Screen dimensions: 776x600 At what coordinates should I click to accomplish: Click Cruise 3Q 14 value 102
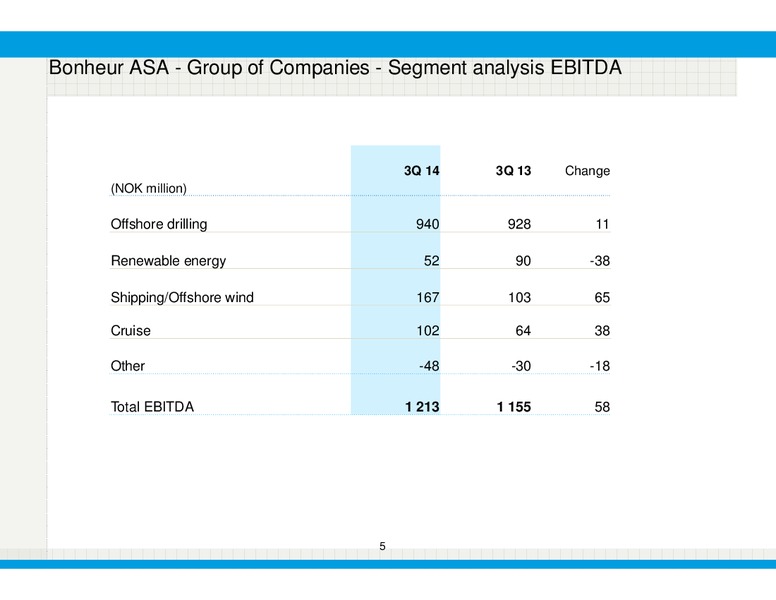click(x=428, y=331)
